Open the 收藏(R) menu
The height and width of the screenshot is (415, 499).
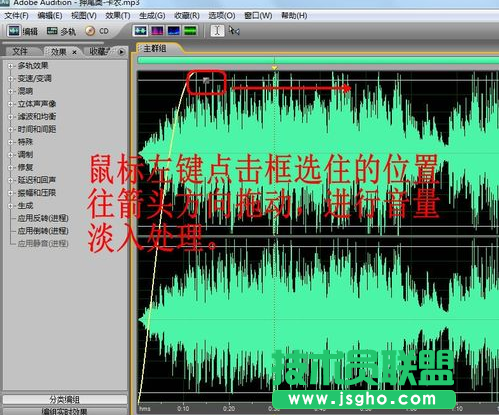click(x=187, y=16)
